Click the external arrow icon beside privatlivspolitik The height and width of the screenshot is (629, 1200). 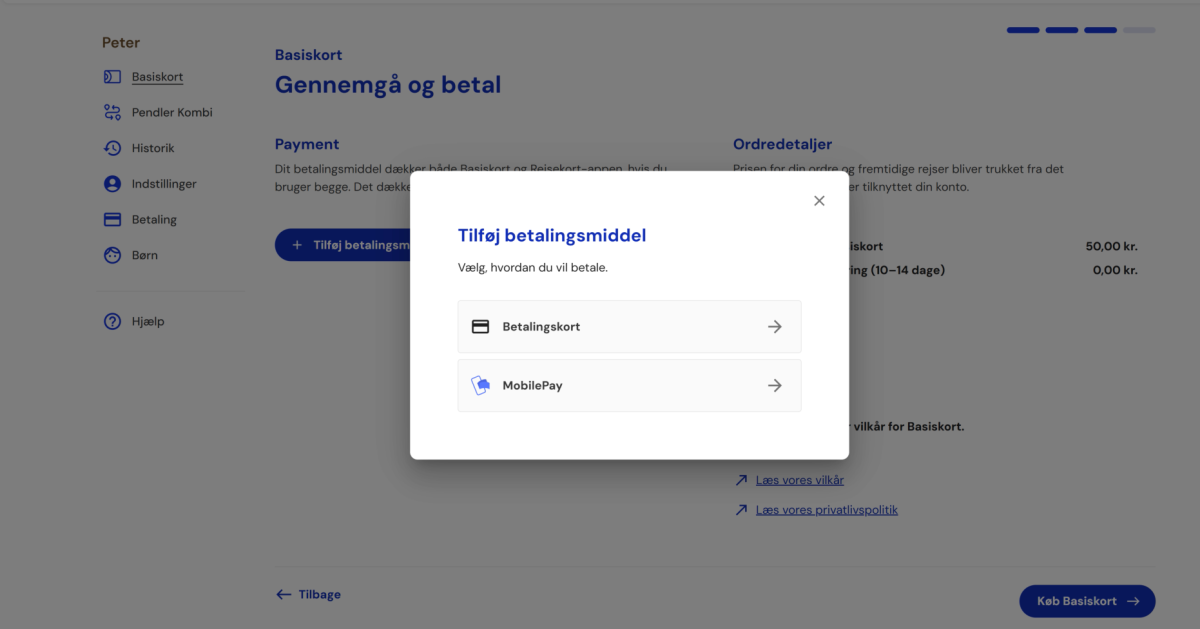click(x=741, y=510)
